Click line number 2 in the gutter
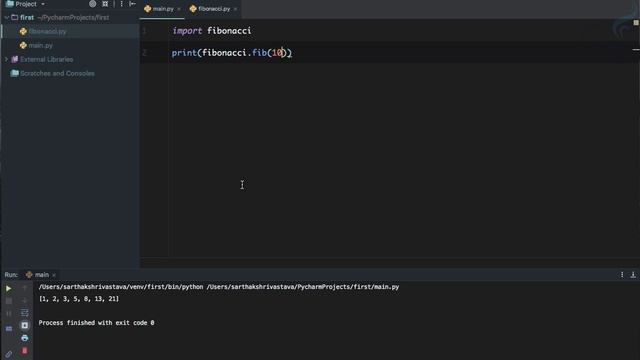 click(x=144, y=53)
